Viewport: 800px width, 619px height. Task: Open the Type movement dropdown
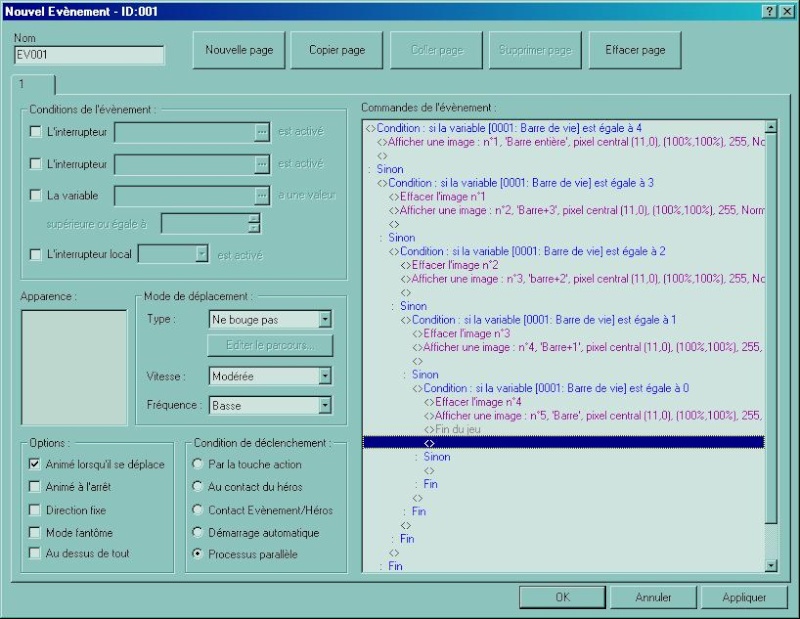[x=324, y=319]
